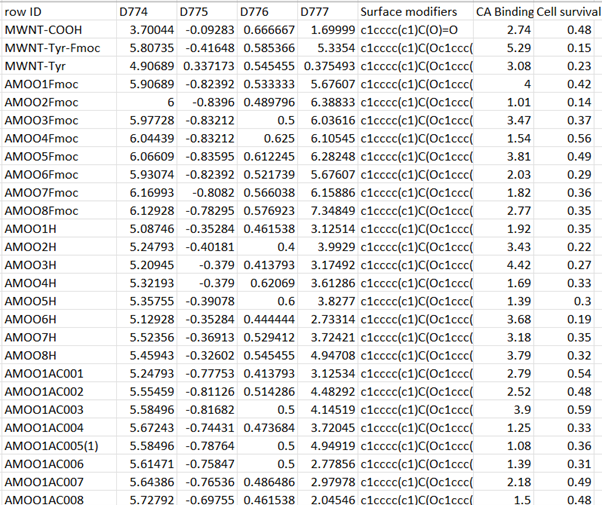Click D775 value 0.337173
The width and height of the screenshot is (602, 505).
(x=207, y=66)
